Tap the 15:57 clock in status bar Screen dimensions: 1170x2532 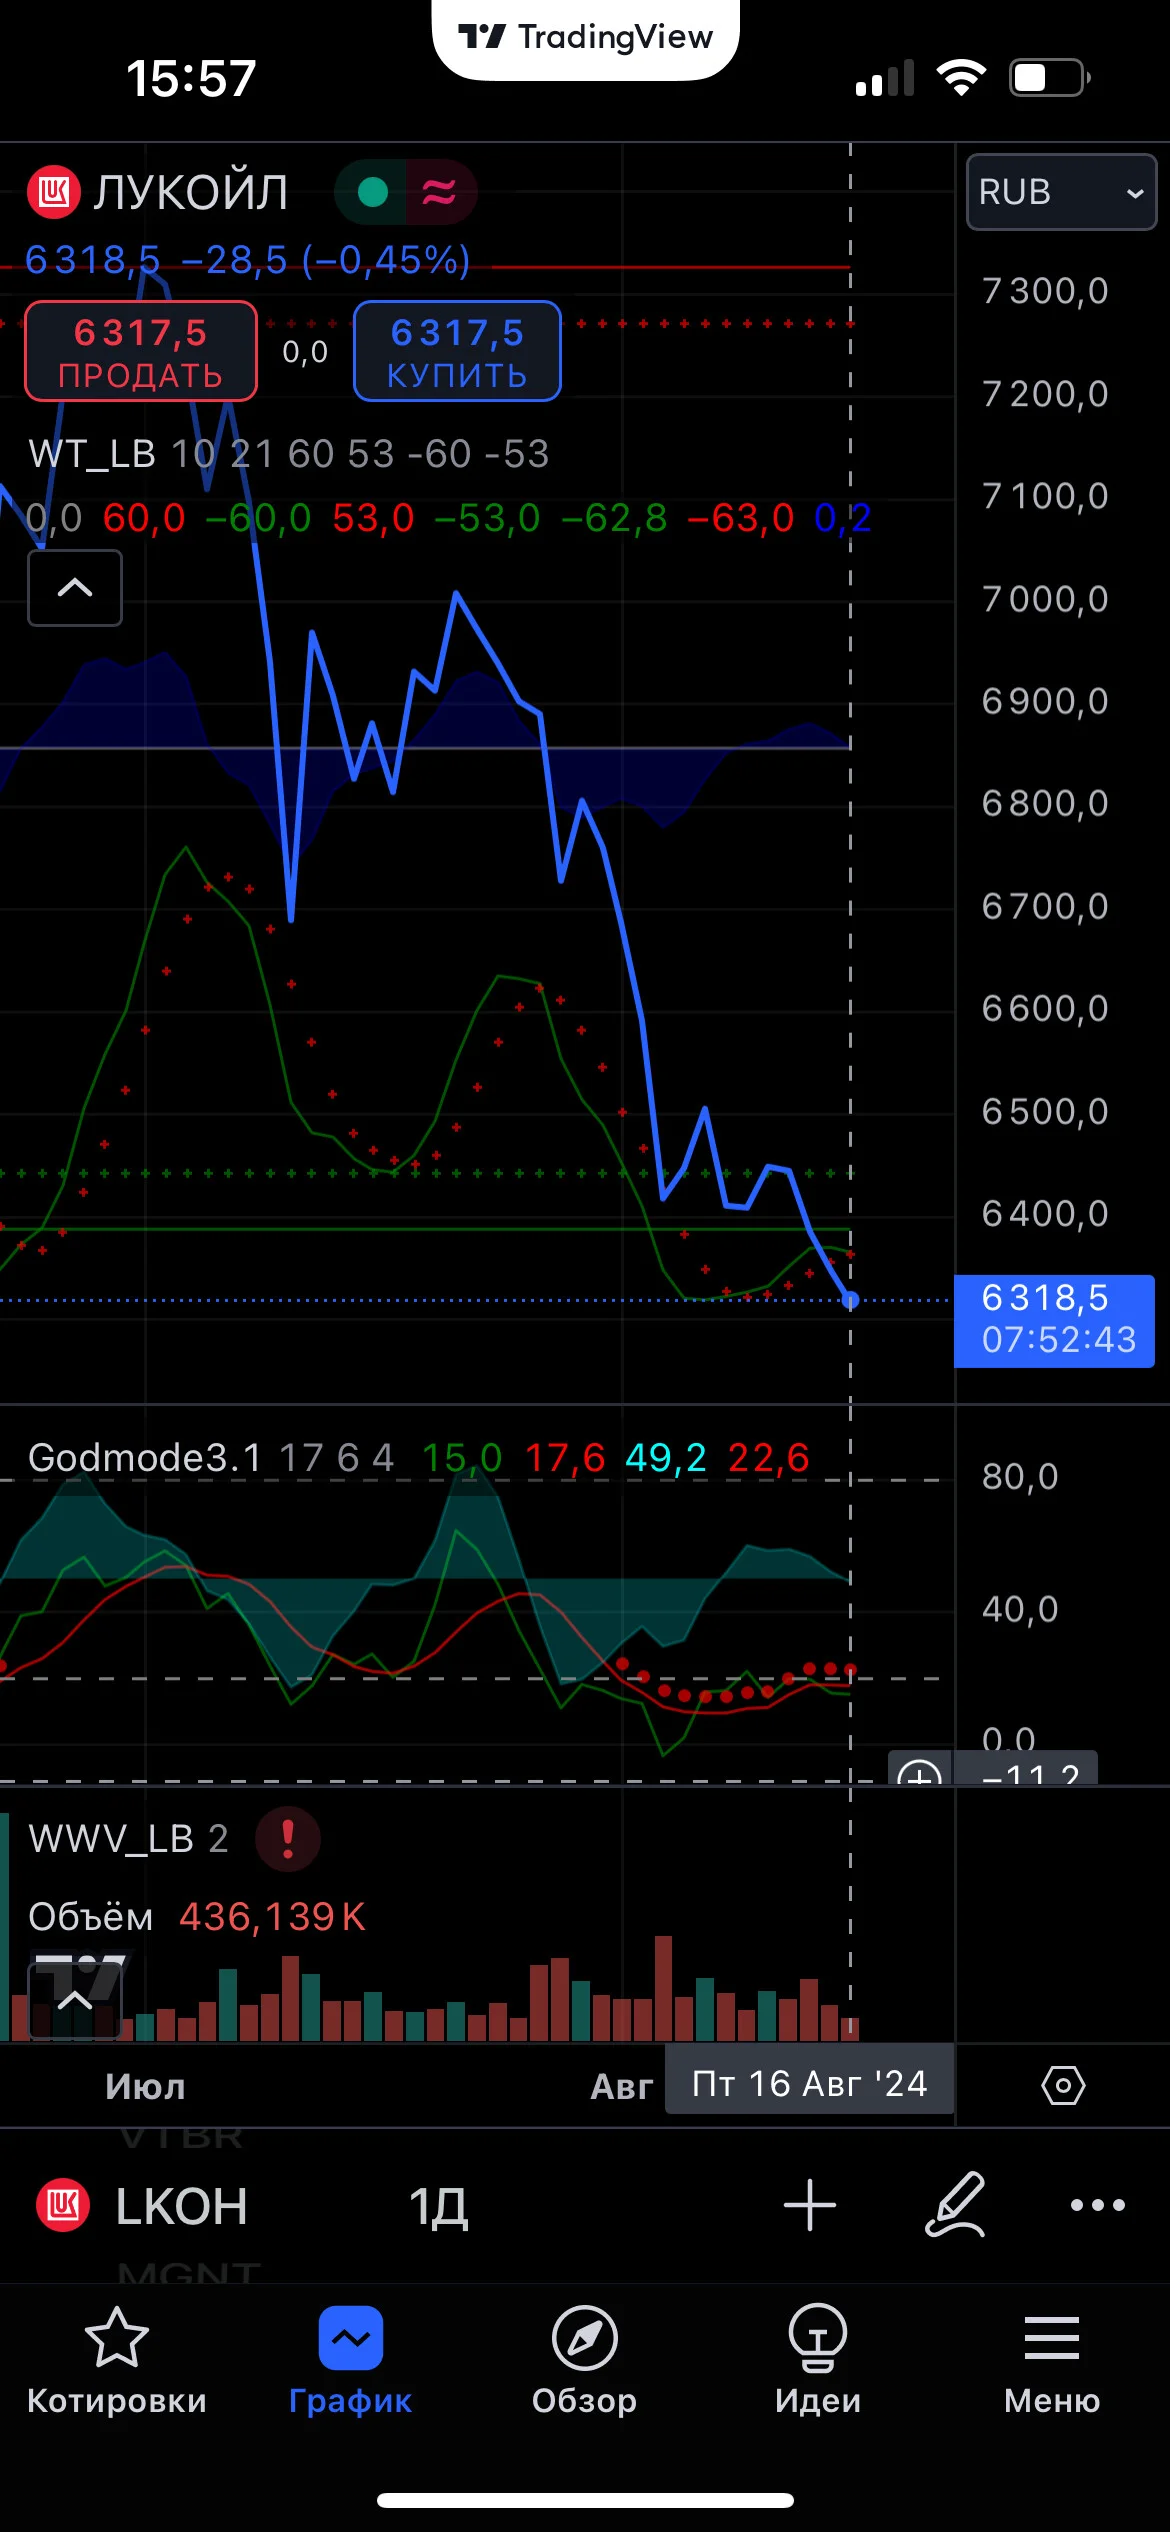(191, 78)
